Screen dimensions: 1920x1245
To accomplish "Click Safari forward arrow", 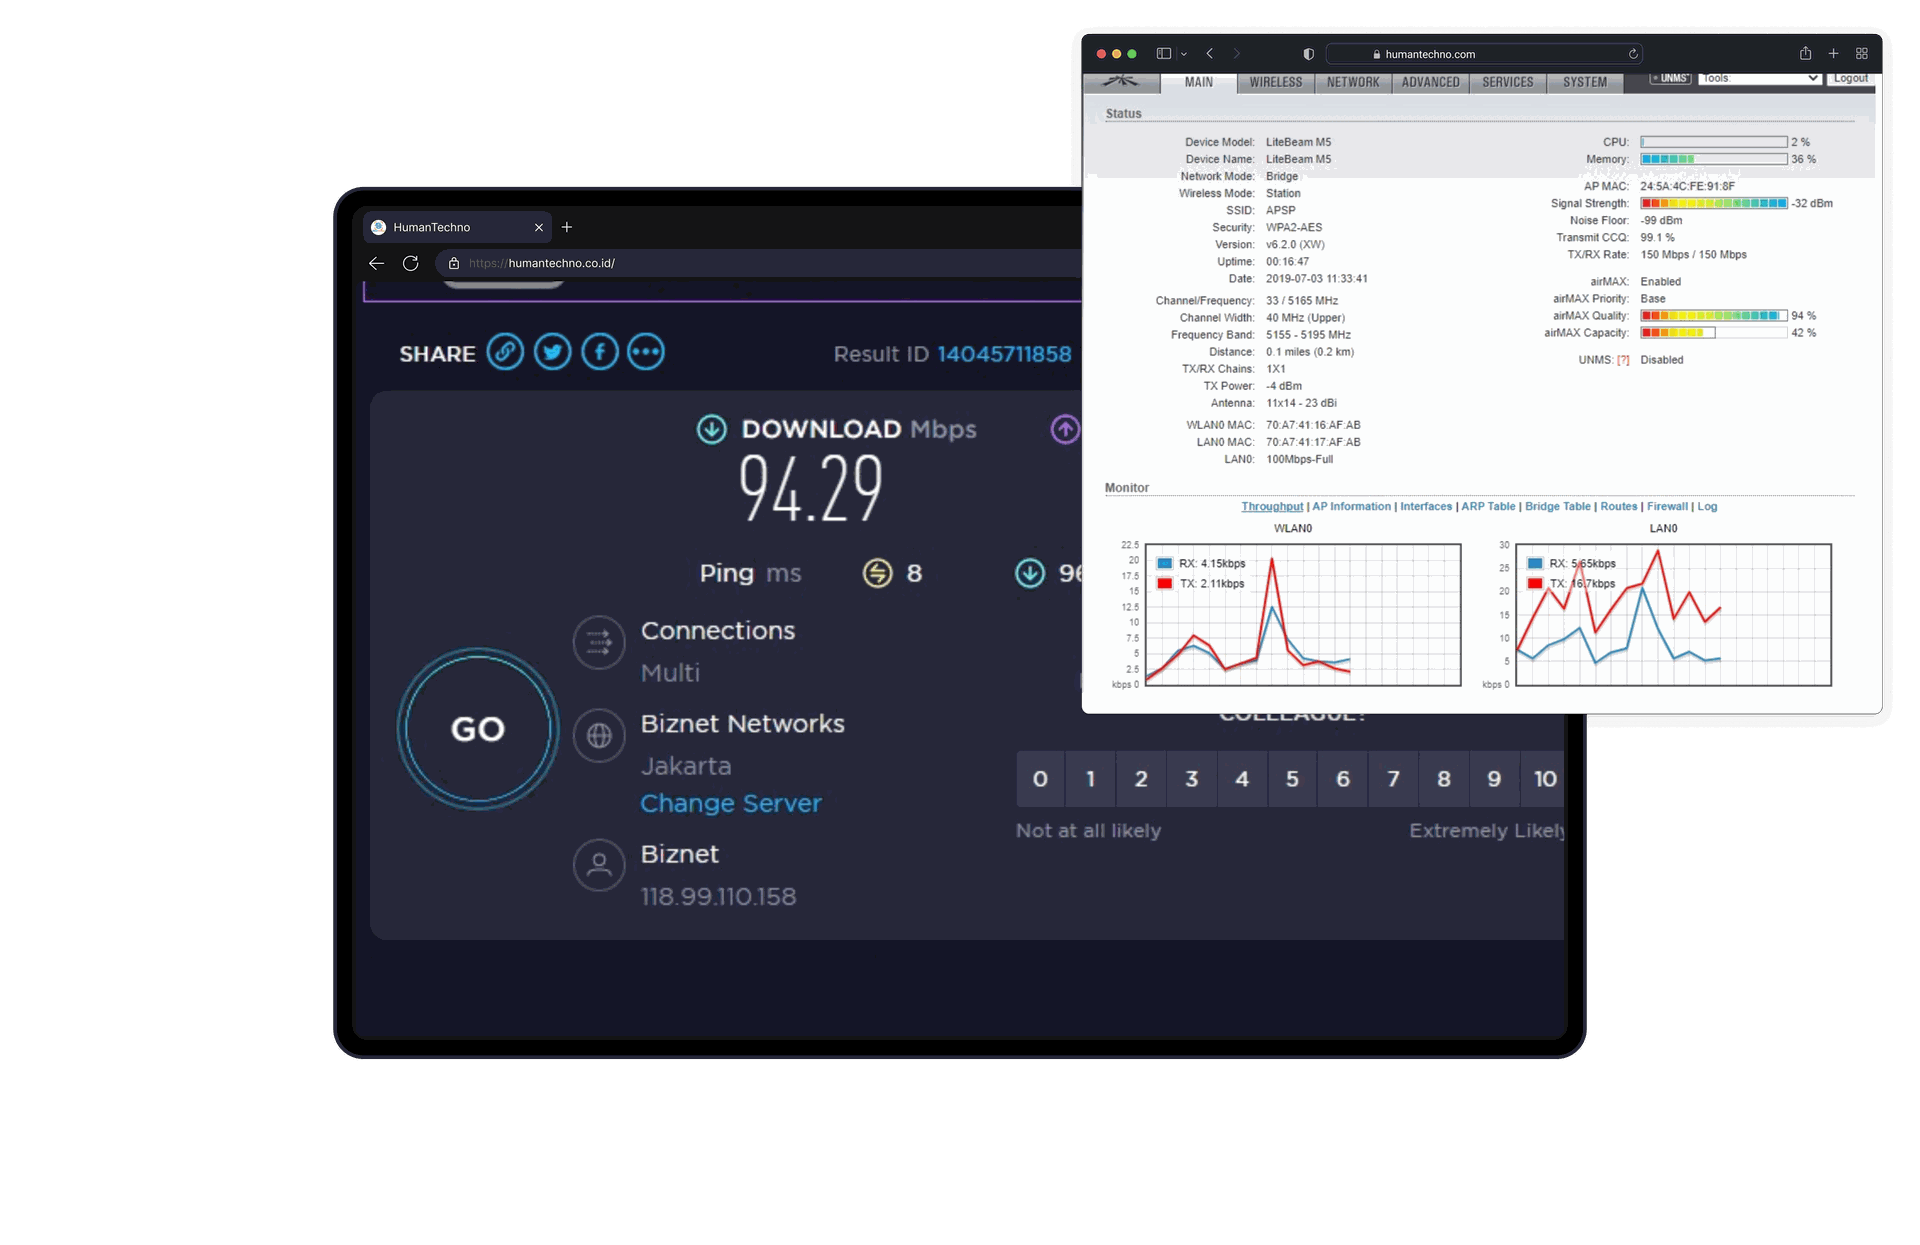I will click(x=1237, y=54).
